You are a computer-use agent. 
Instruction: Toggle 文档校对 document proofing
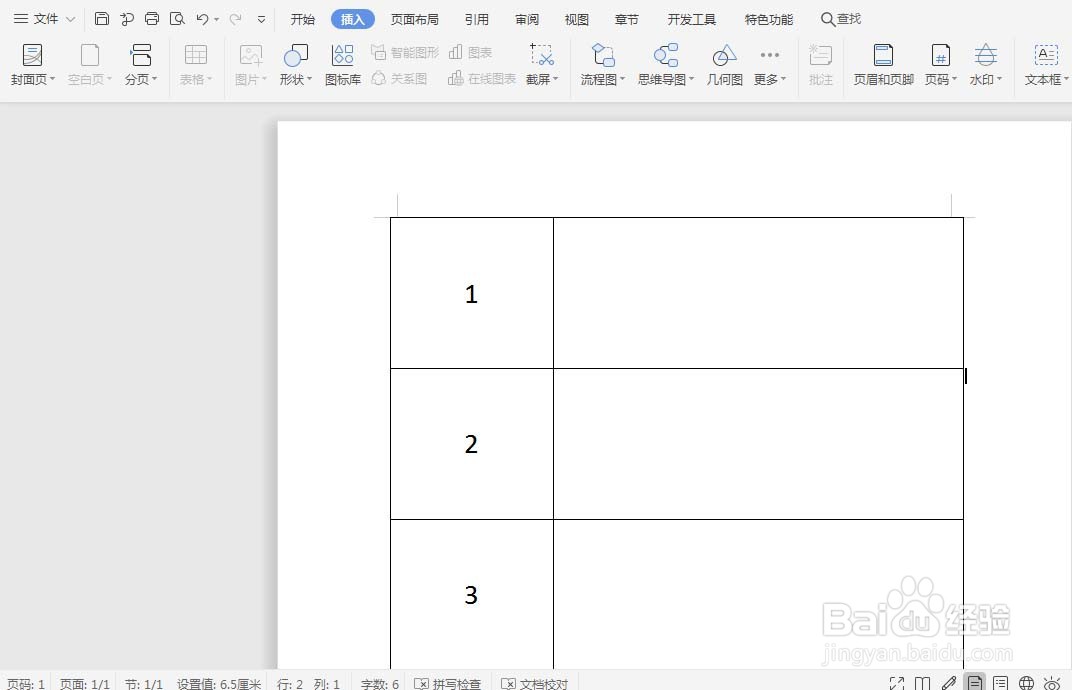click(535, 683)
